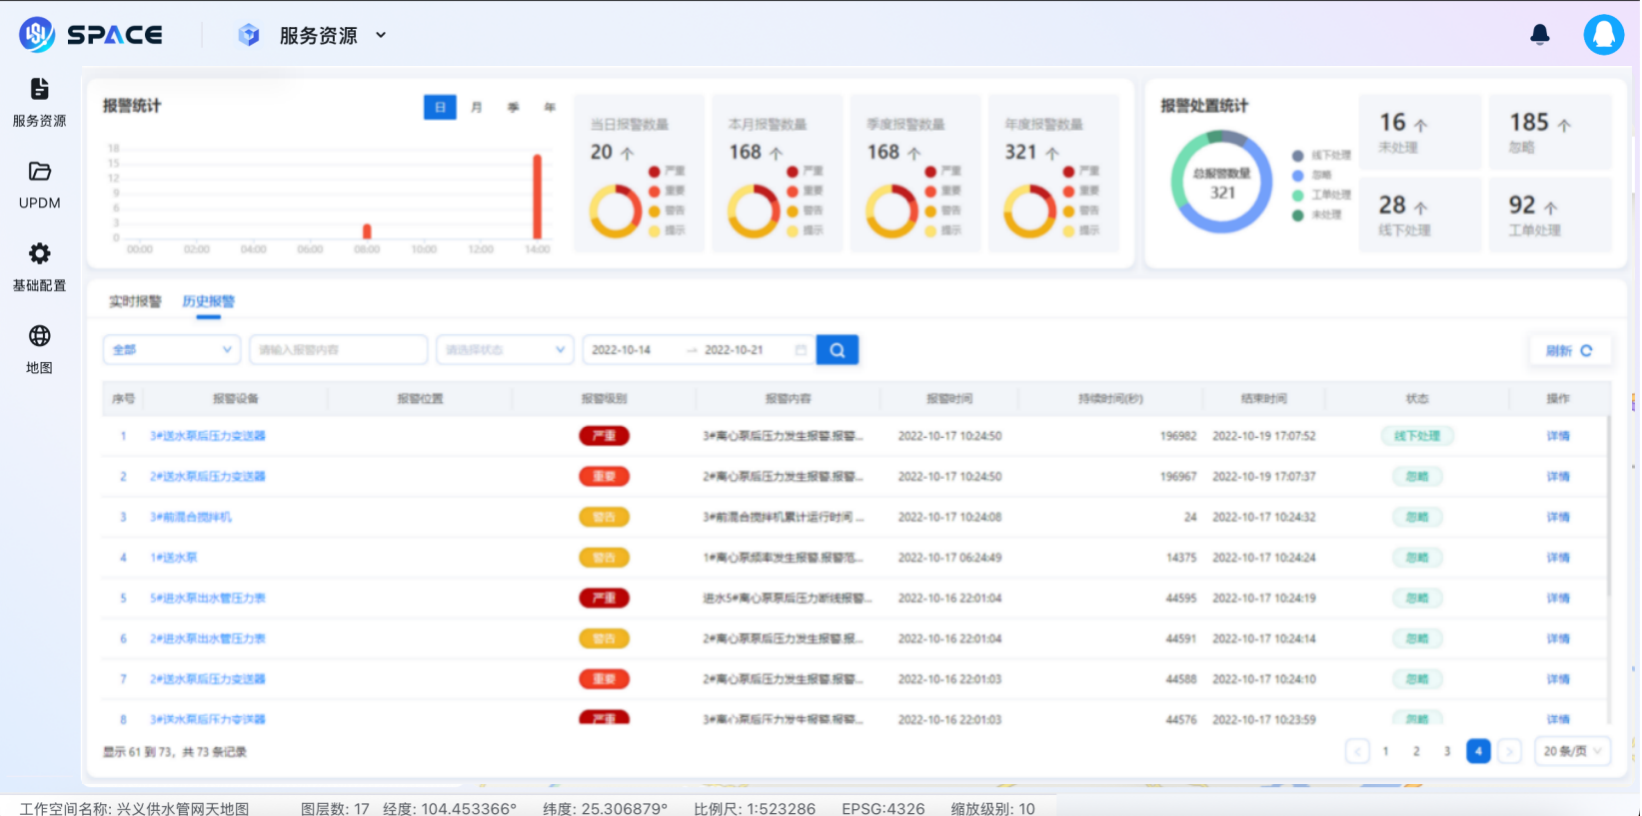This screenshot has width=1642, height=816.
Task: Click the 28 线下处理 stat card
Action: click(x=1420, y=215)
